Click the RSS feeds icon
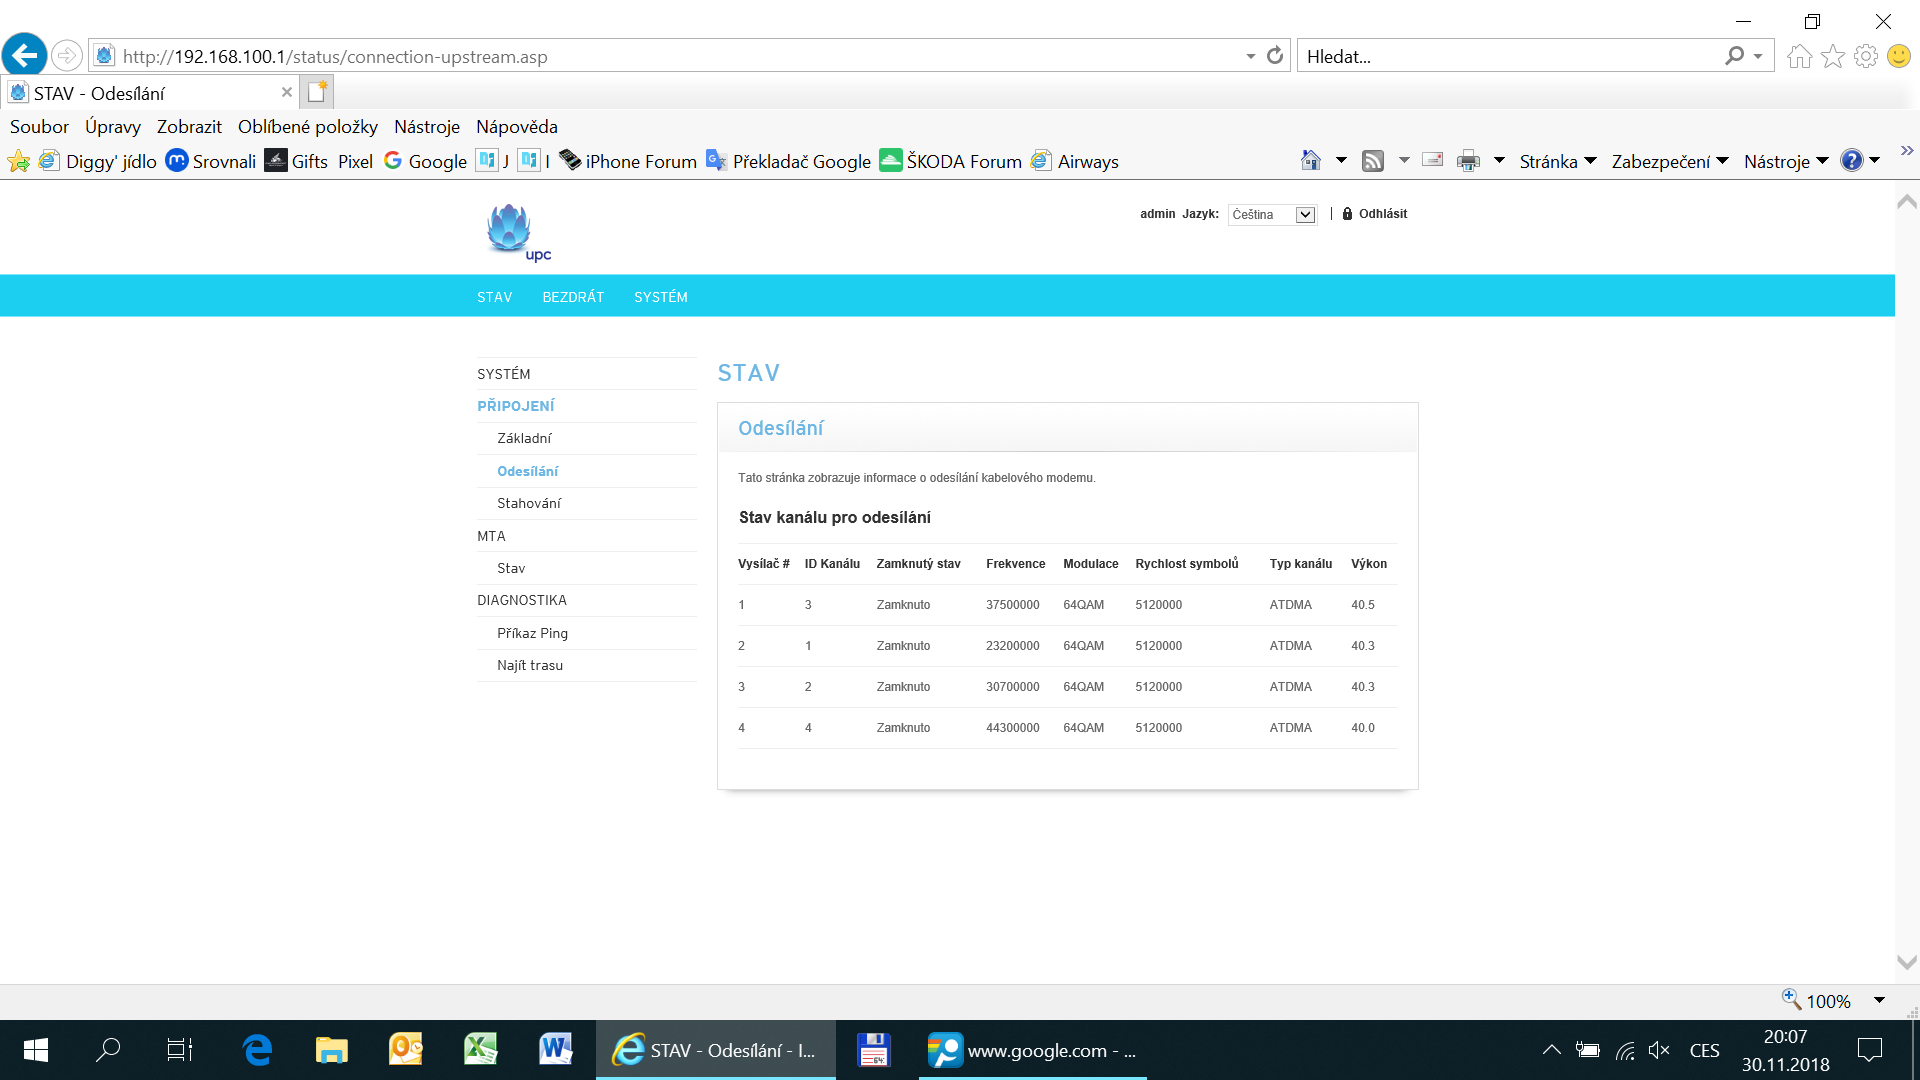This screenshot has width=1920, height=1080. pyautogui.click(x=1373, y=160)
